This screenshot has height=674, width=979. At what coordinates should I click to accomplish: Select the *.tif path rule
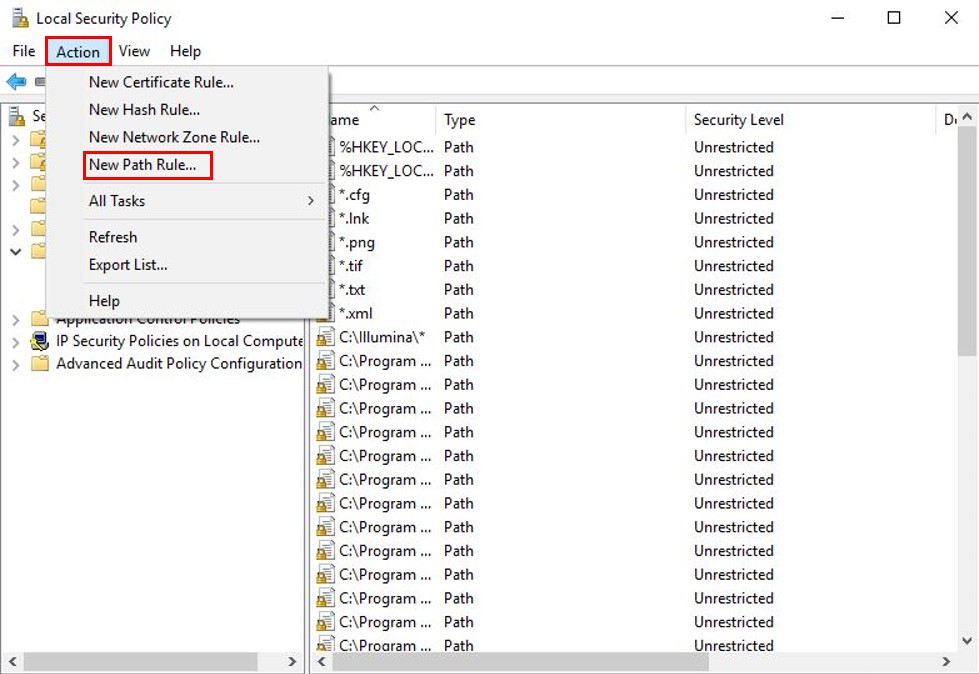click(x=351, y=266)
